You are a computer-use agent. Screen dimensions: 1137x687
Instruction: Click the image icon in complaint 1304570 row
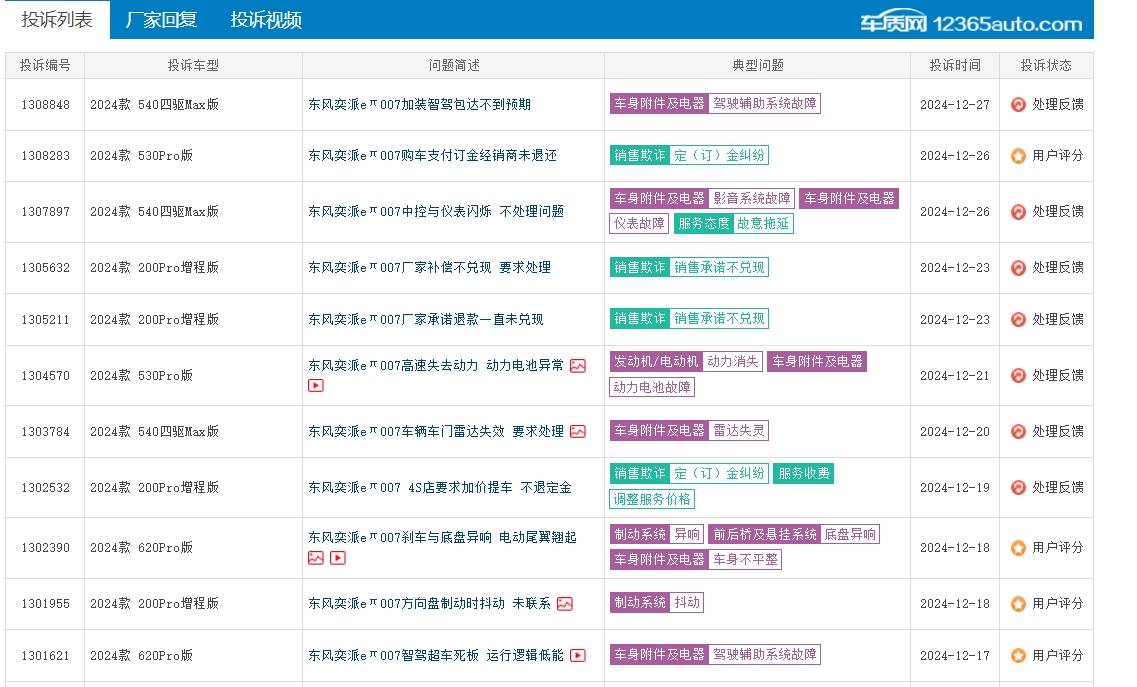[578, 366]
